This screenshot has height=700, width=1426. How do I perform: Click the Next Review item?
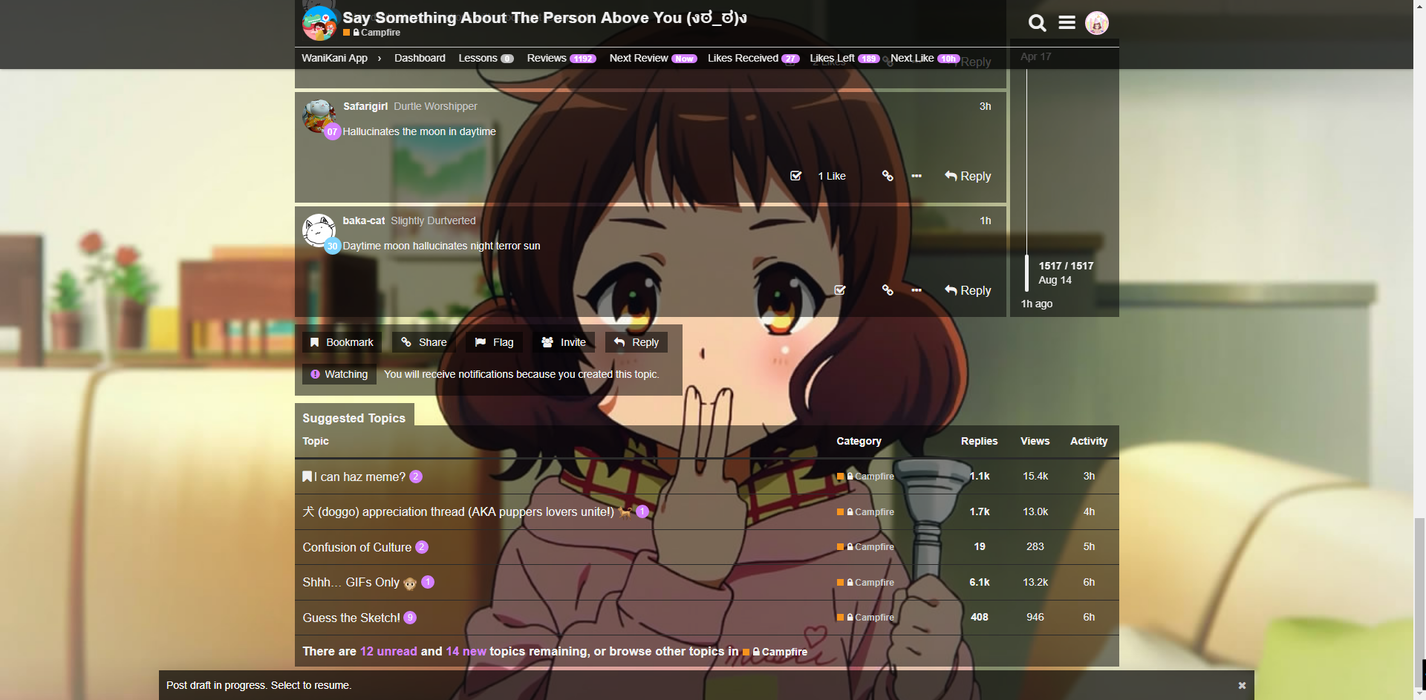click(x=653, y=58)
